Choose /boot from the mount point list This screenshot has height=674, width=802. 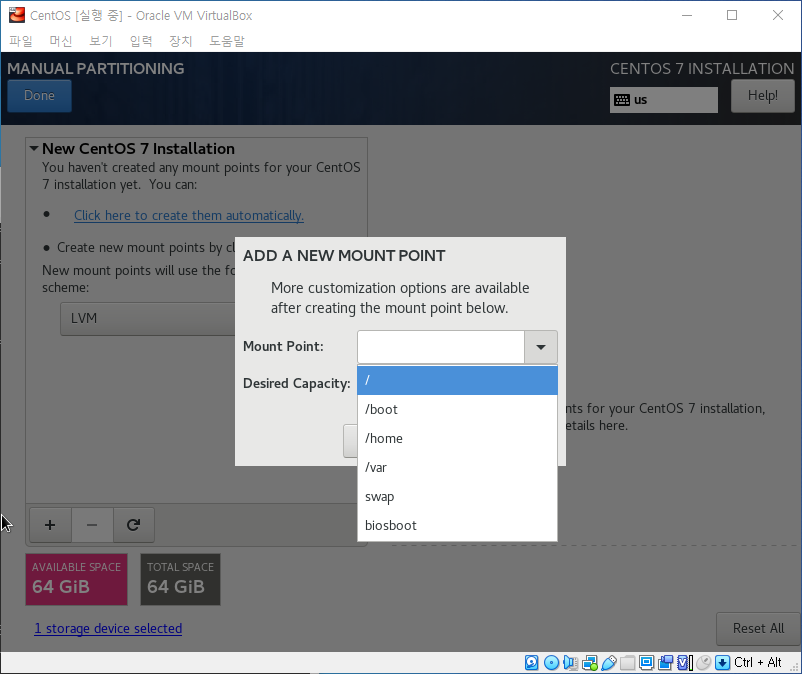click(x=457, y=410)
